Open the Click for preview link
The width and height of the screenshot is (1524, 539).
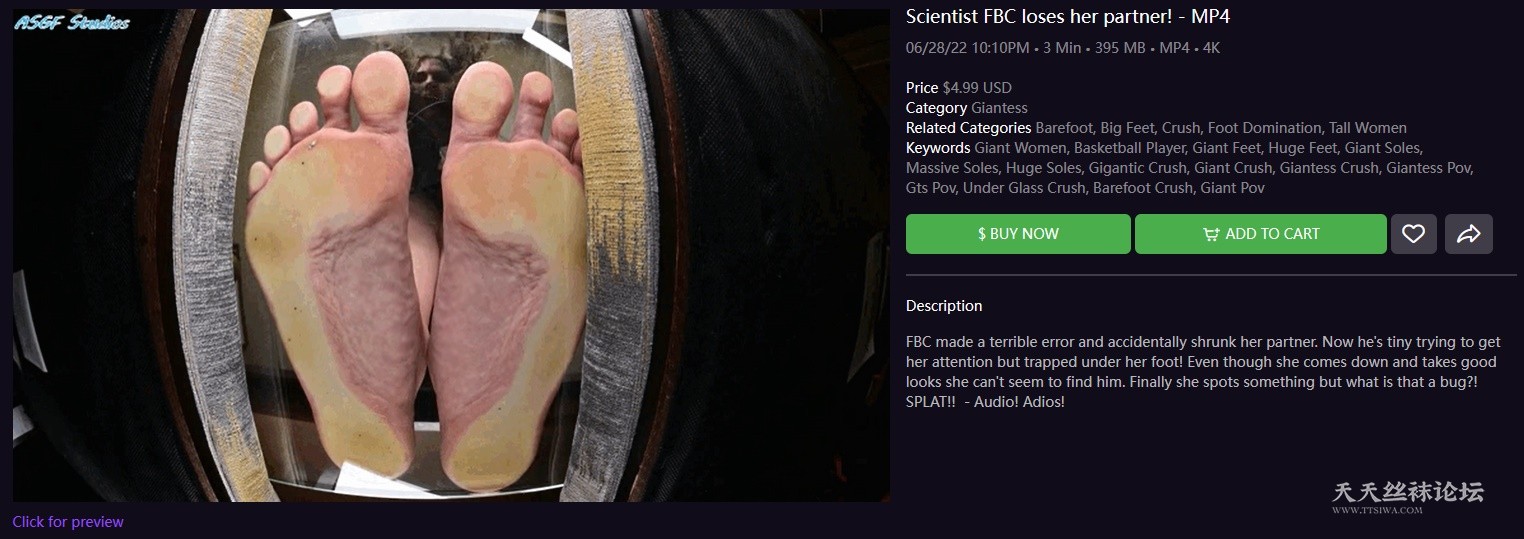(x=68, y=522)
